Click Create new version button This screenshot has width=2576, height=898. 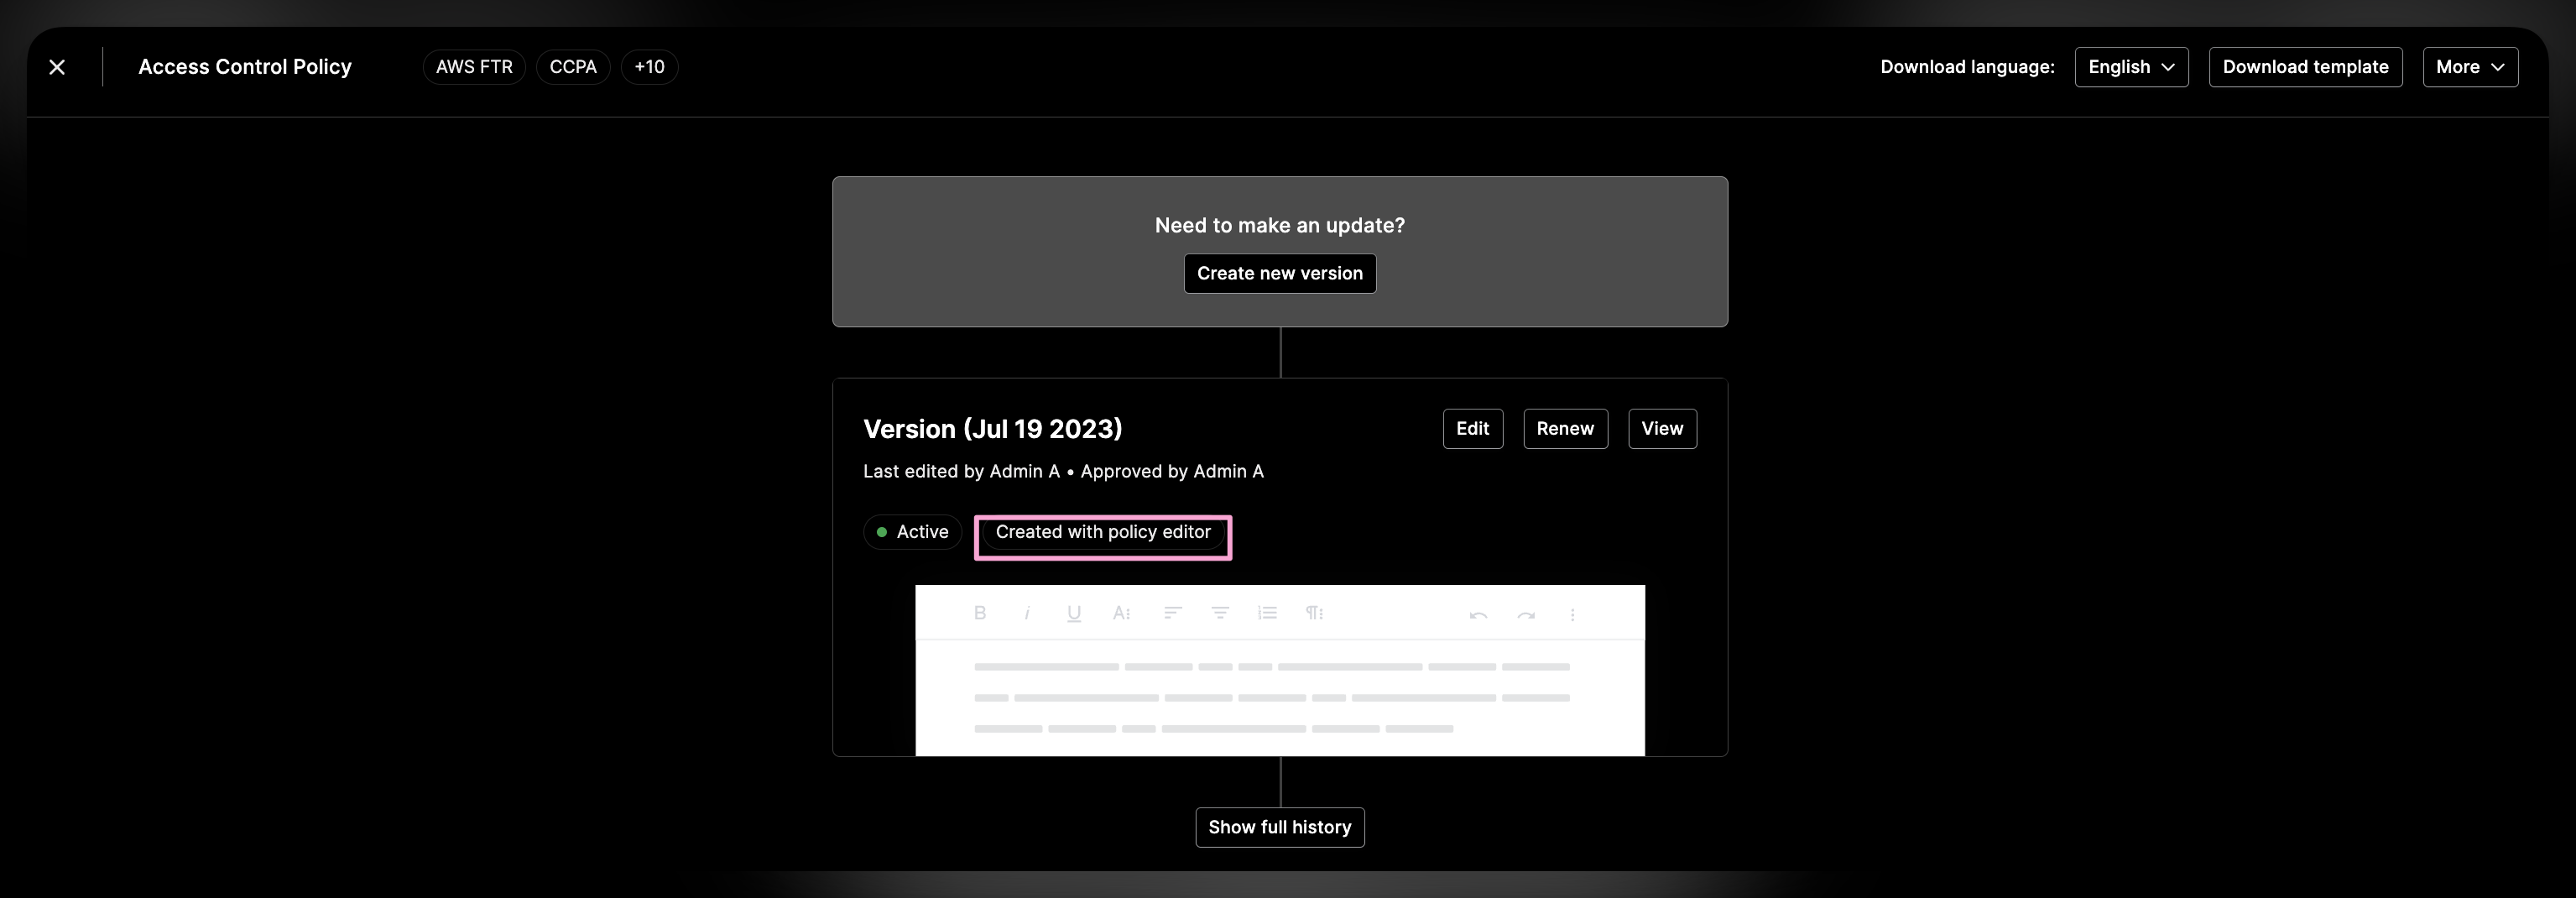[x=1280, y=273]
